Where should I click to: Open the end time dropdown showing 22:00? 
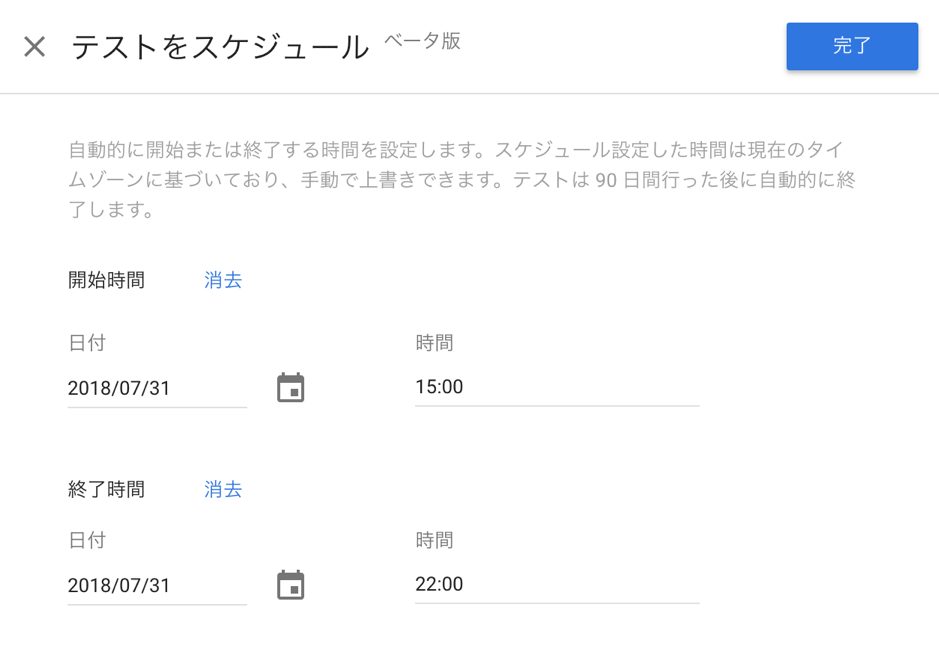point(556,584)
